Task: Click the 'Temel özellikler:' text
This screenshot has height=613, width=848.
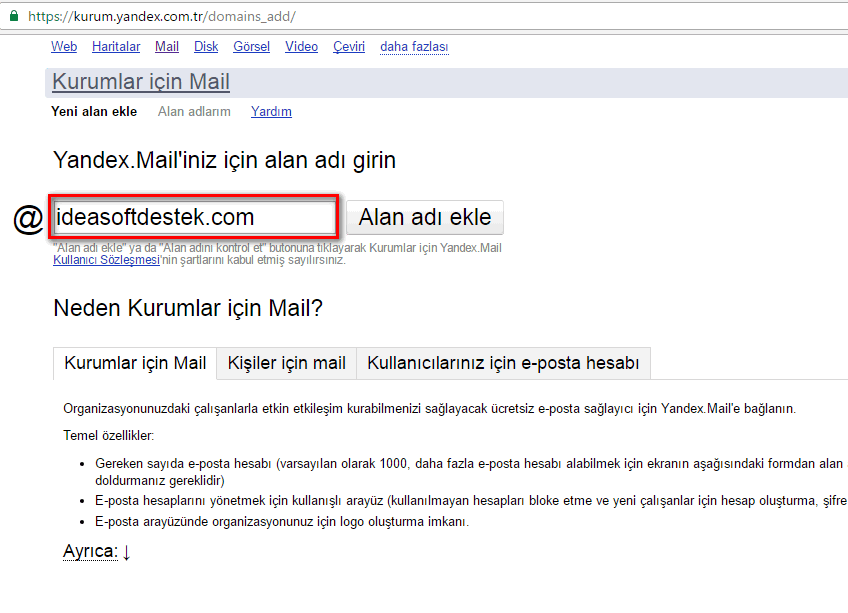Action: click(x=109, y=436)
